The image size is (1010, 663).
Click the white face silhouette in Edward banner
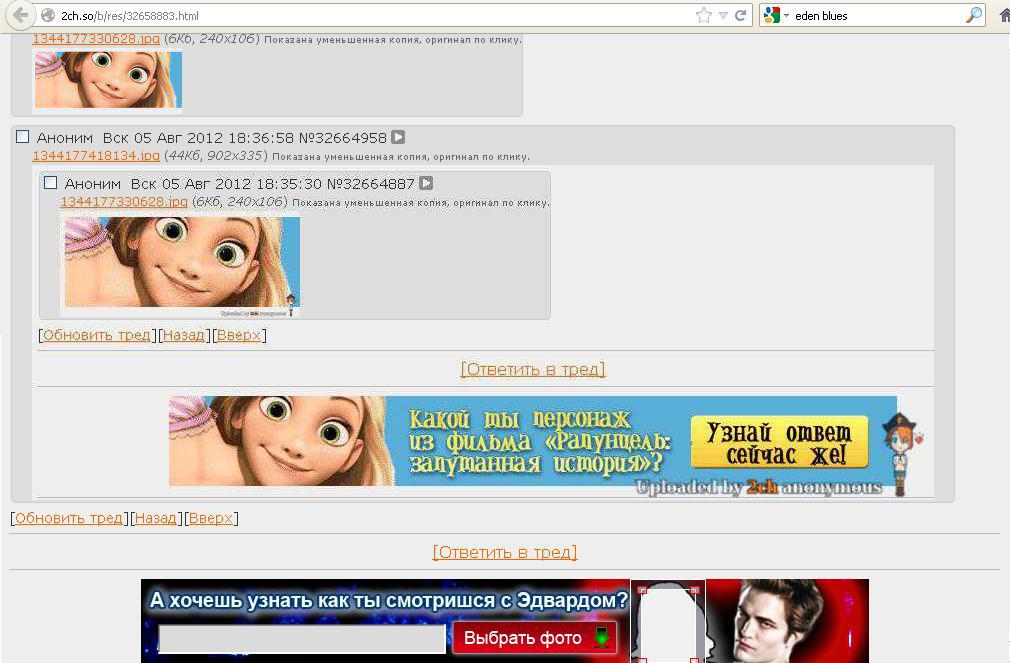[668, 622]
